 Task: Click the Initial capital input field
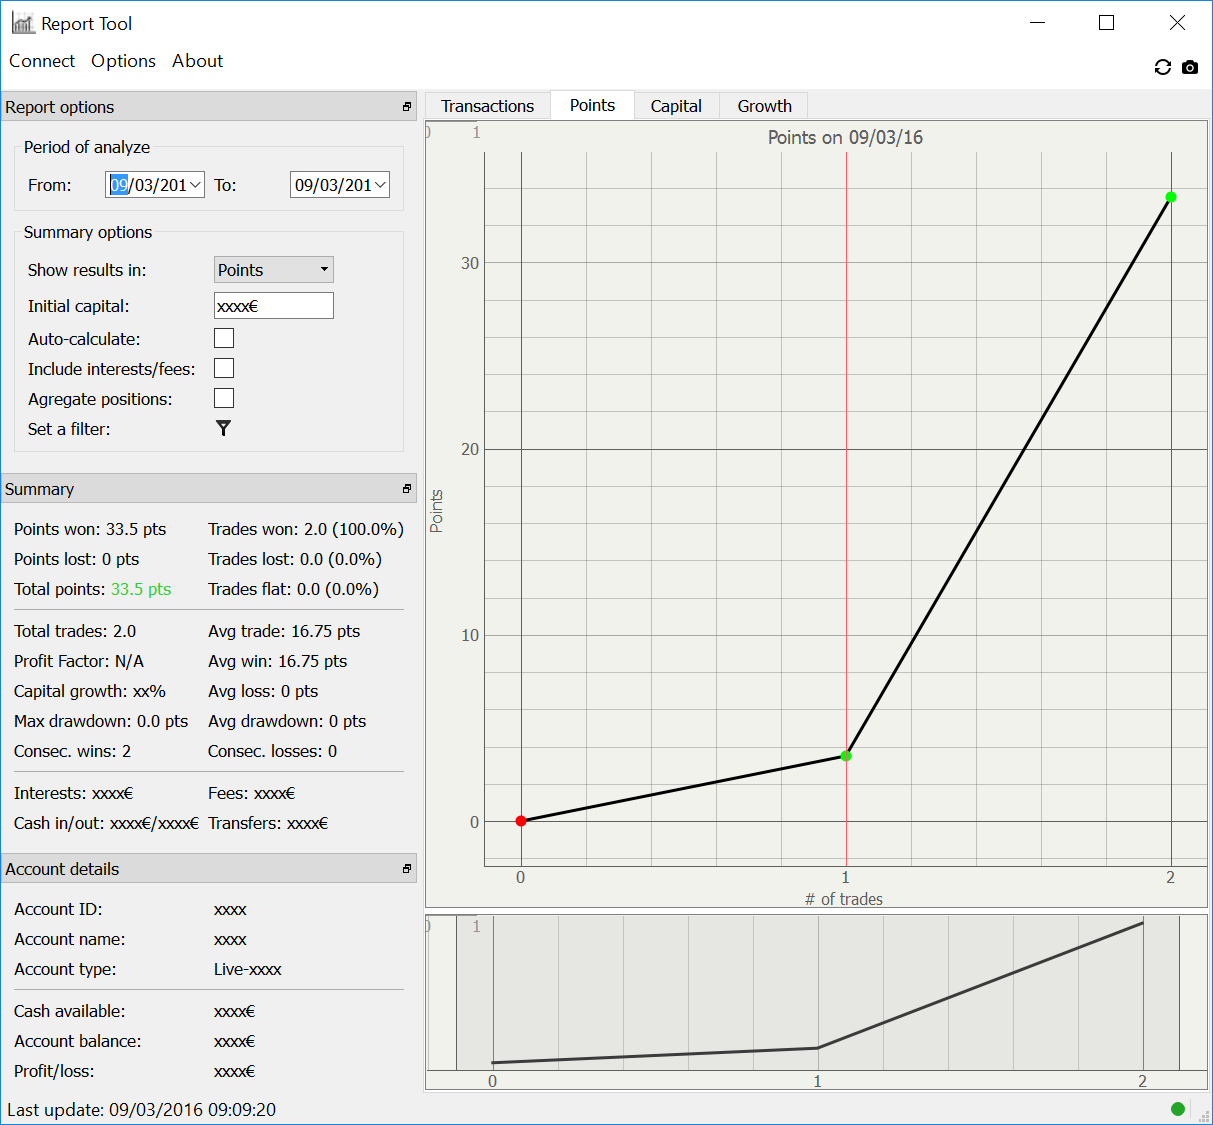click(x=274, y=306)
